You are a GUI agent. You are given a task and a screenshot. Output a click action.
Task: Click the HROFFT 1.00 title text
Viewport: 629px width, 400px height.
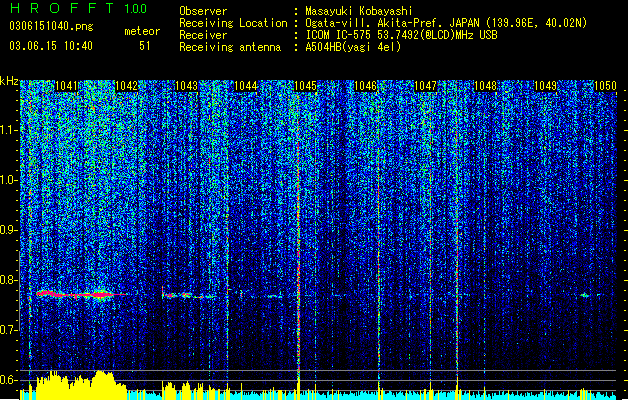(79, 8)
